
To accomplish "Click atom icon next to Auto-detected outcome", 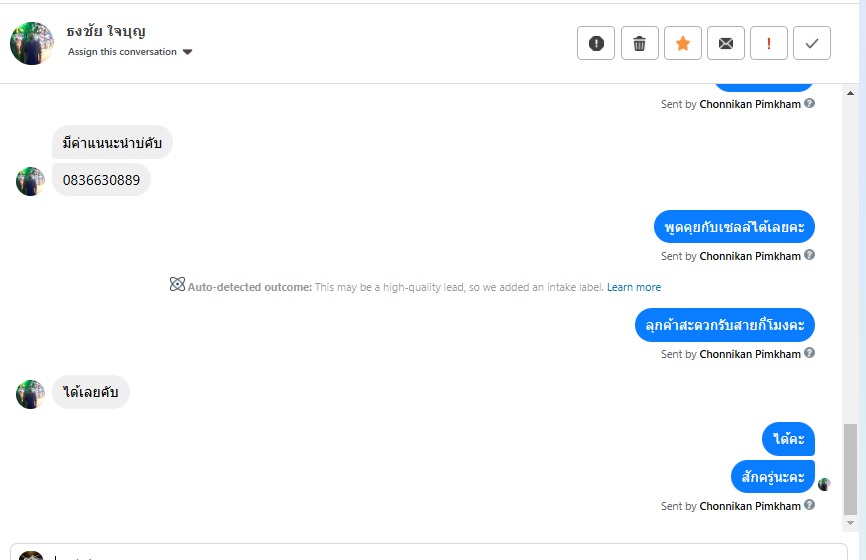I will tap(177, 286).
